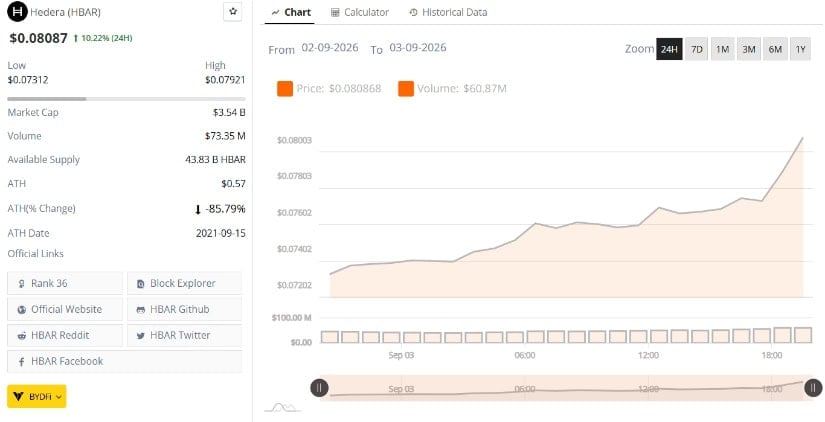
Task: Click the right range navigator handle
Action: (x=813, y=388)
